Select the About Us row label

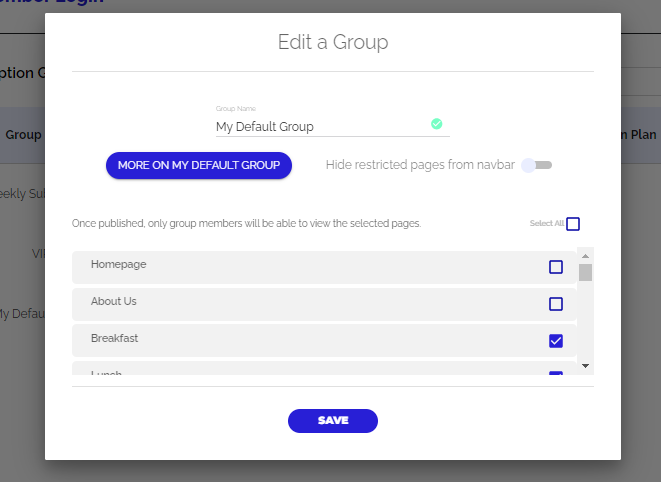point(114,301)
